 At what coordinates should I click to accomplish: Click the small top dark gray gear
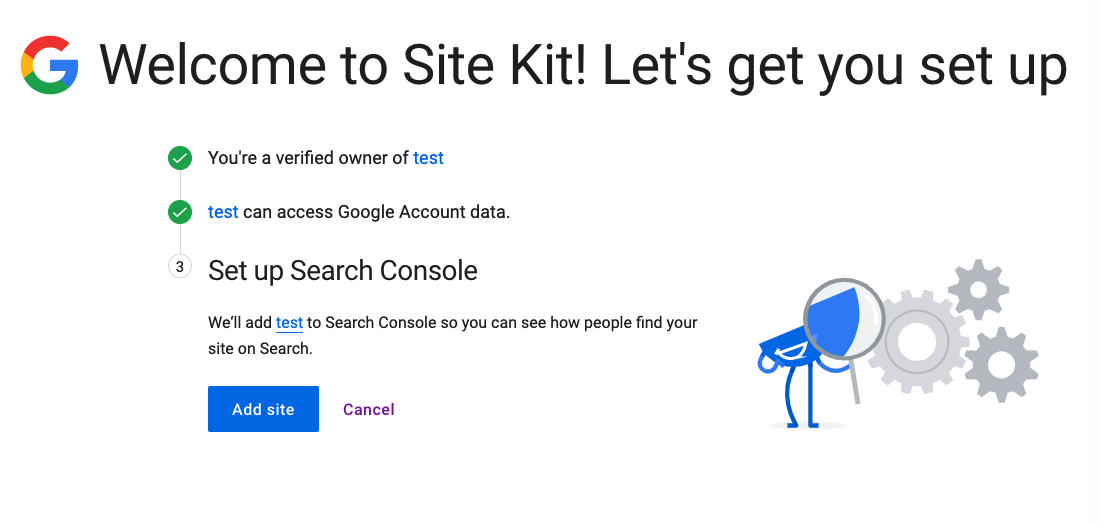click(978, 289)
